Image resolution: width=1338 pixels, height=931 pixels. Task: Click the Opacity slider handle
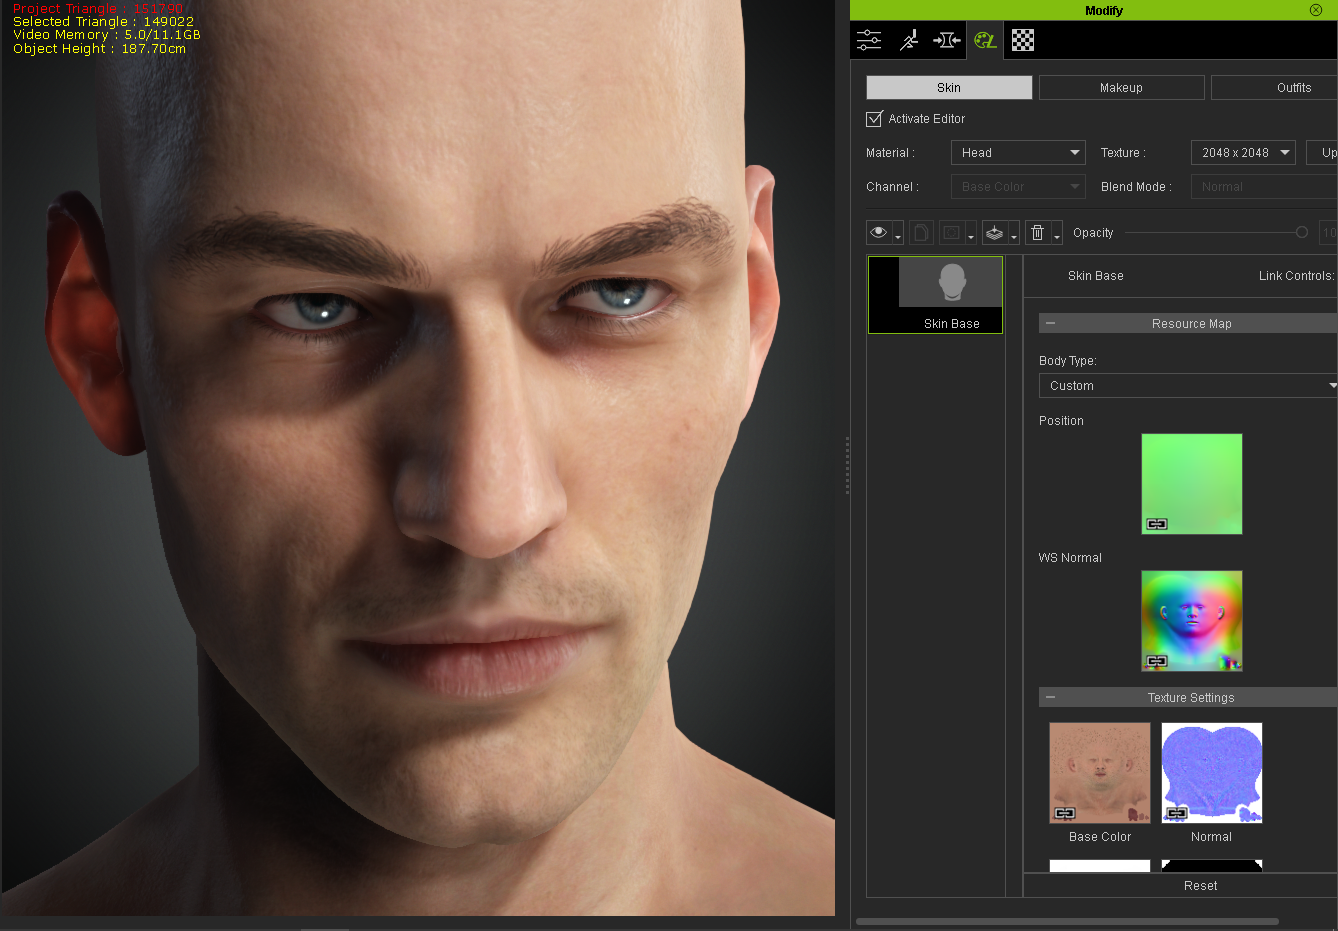coord(1302,232)
